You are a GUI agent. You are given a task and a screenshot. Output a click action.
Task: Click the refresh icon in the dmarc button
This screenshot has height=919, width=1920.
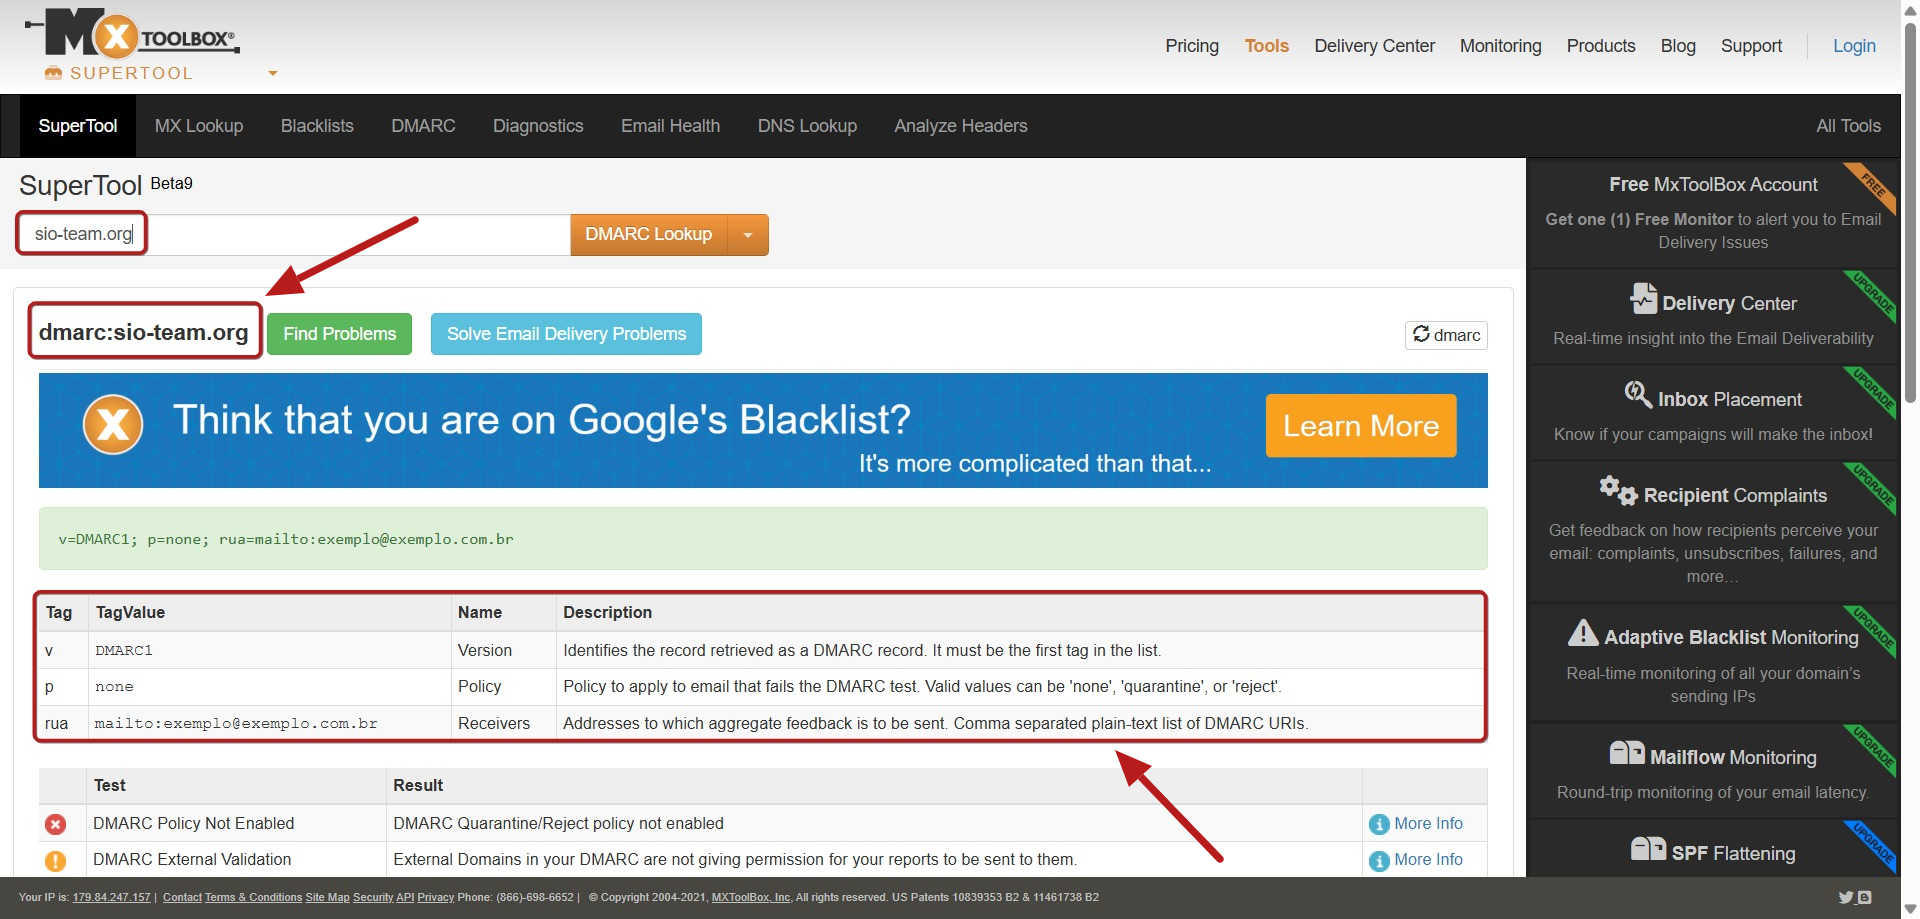pyautogui.click(x=1421, y=334)
